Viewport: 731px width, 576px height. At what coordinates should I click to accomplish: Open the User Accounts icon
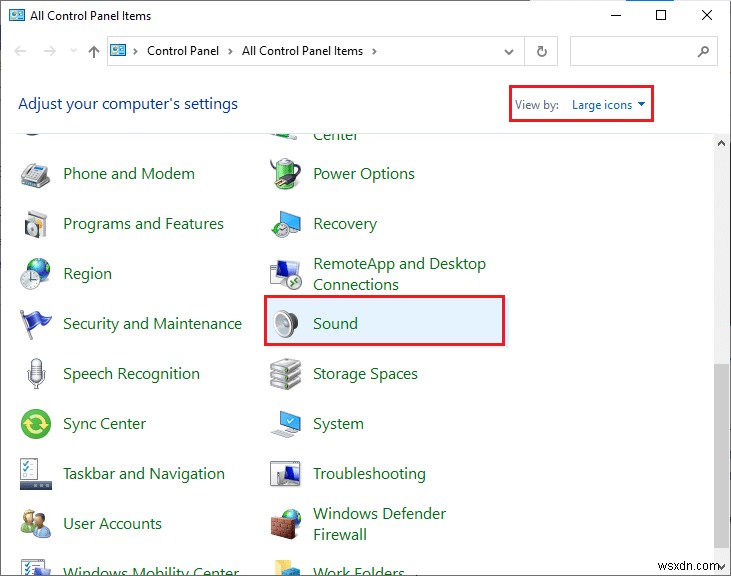[x=36, y=523]
